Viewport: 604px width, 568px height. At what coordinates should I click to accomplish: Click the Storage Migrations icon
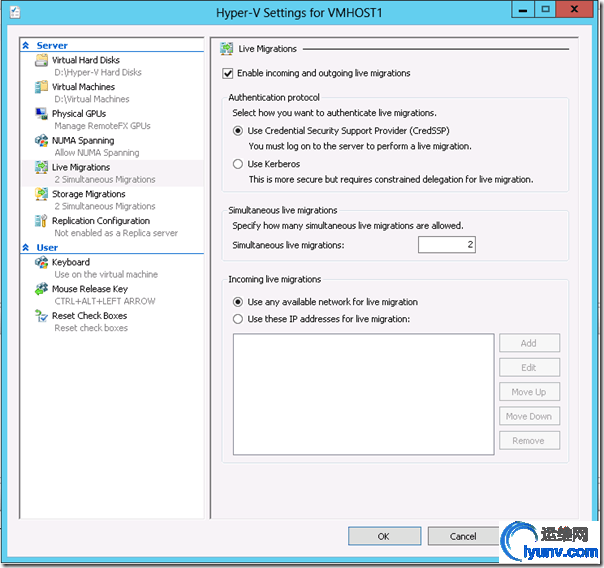tap(41, 194)
